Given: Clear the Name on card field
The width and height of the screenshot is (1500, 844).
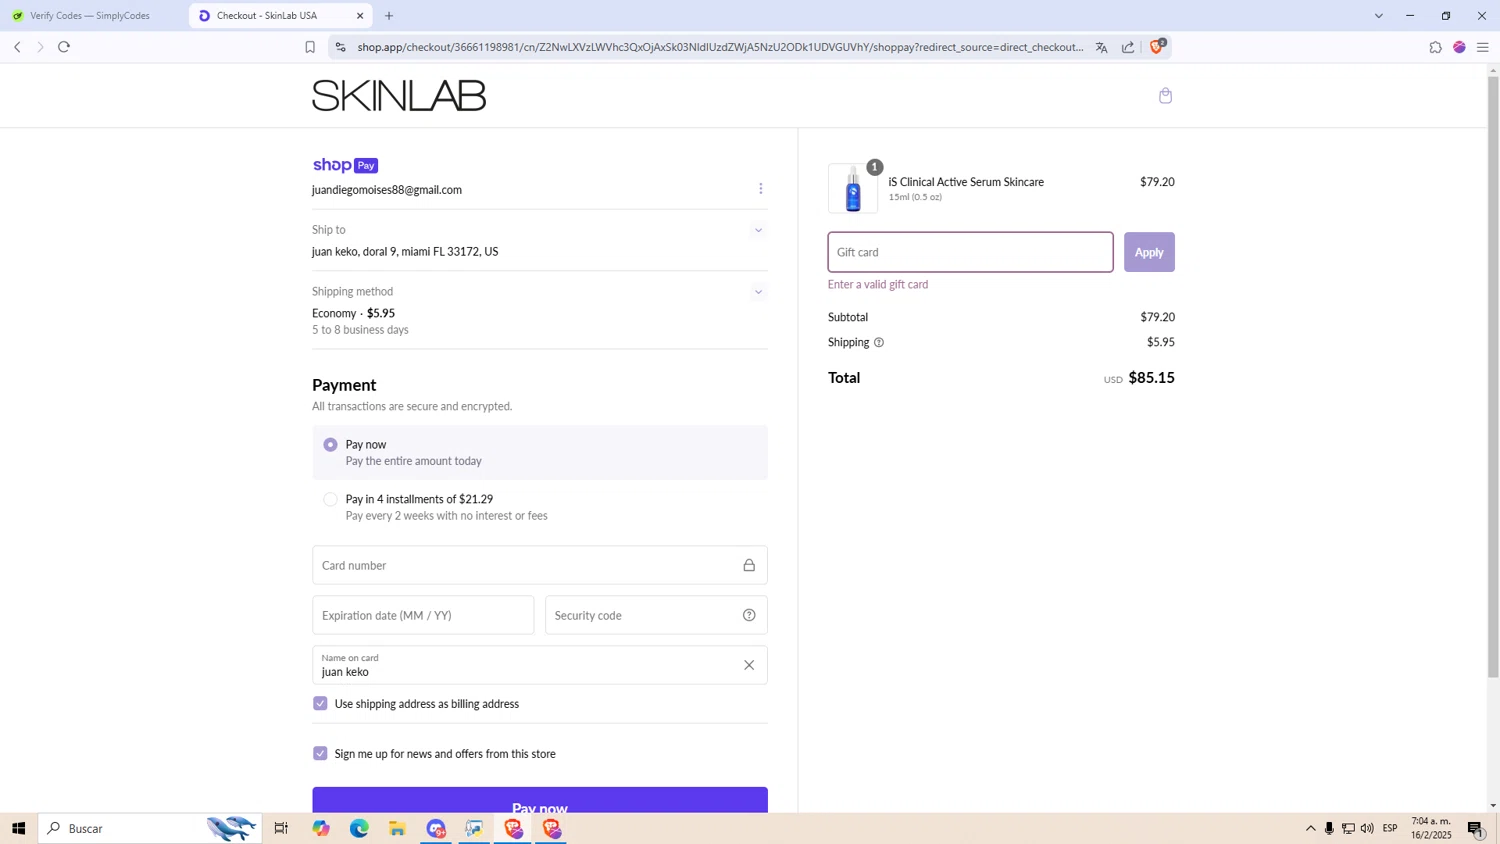Looking at the screenshot, I should [x=749, y=665].
